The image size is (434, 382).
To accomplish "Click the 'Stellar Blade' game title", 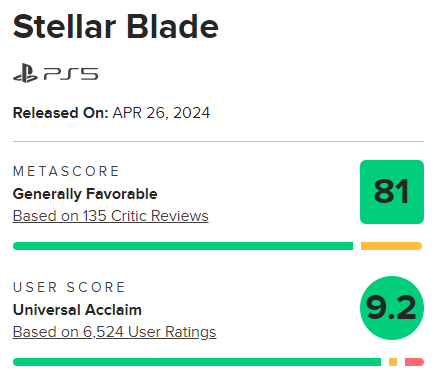I will [116, 27].
